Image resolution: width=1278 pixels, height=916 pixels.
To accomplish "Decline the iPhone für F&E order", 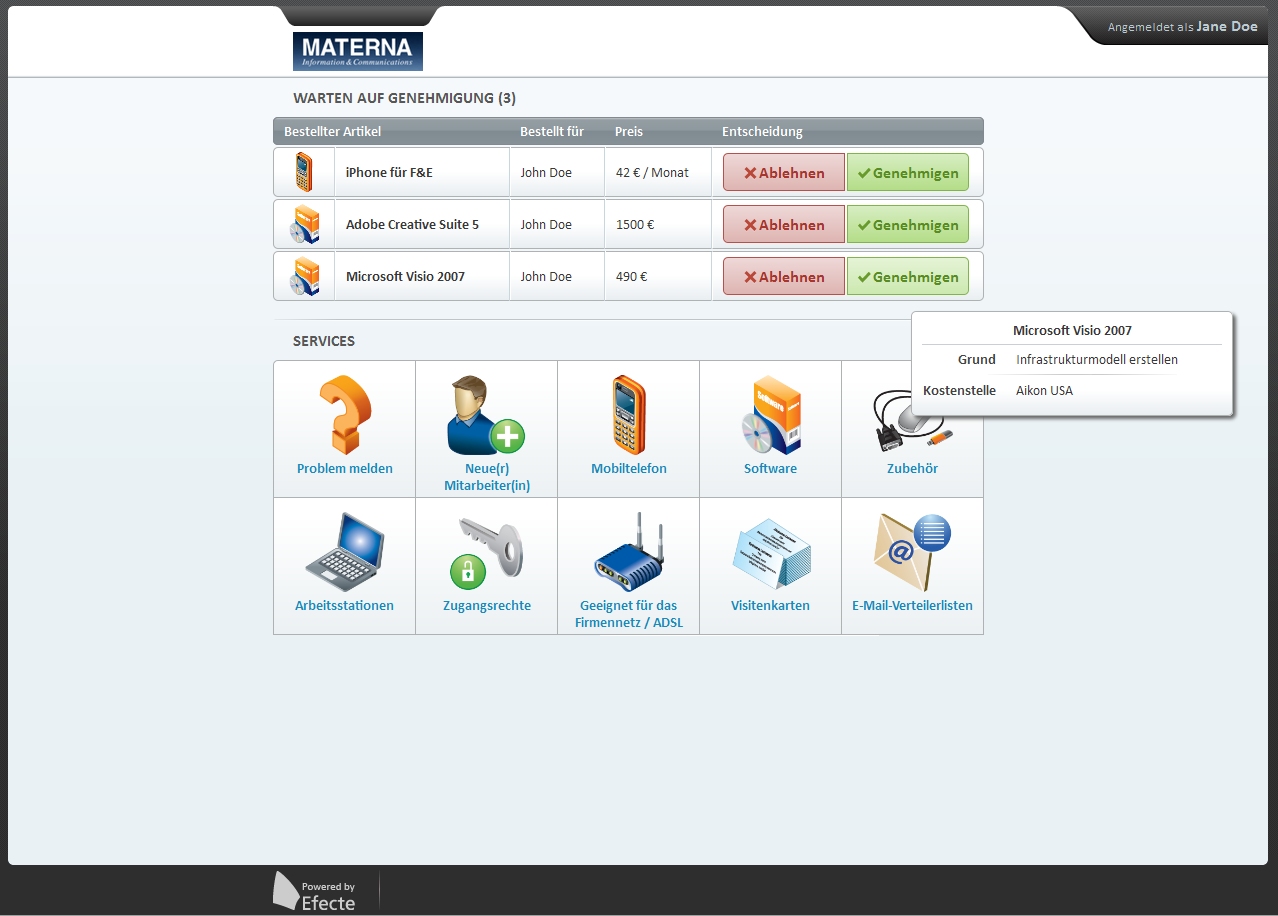I will pos(784,172).
